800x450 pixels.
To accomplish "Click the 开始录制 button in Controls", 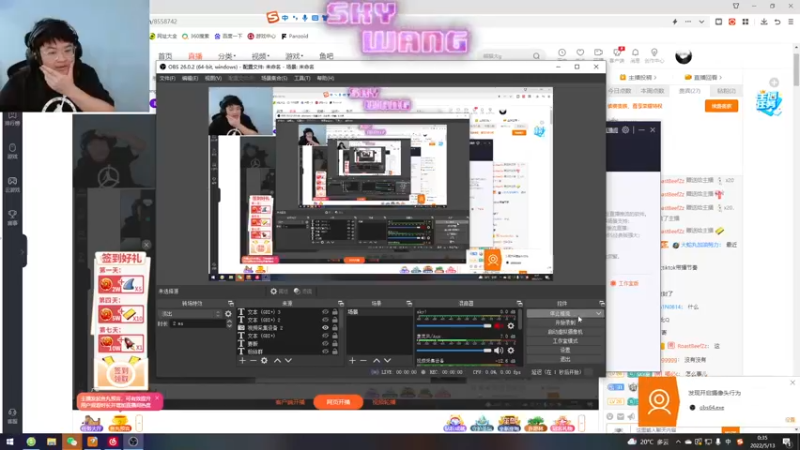I will click(x=565, y=322).
